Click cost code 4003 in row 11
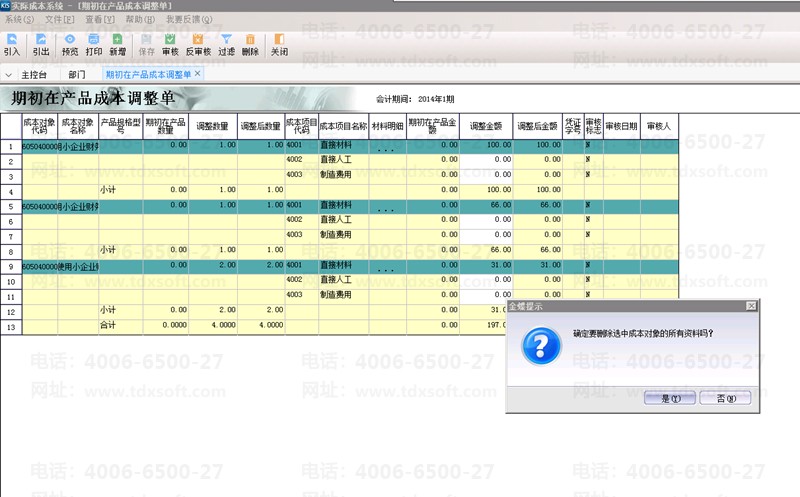The image size is (800, 497). pyautogui.click(x=302, y=295)
